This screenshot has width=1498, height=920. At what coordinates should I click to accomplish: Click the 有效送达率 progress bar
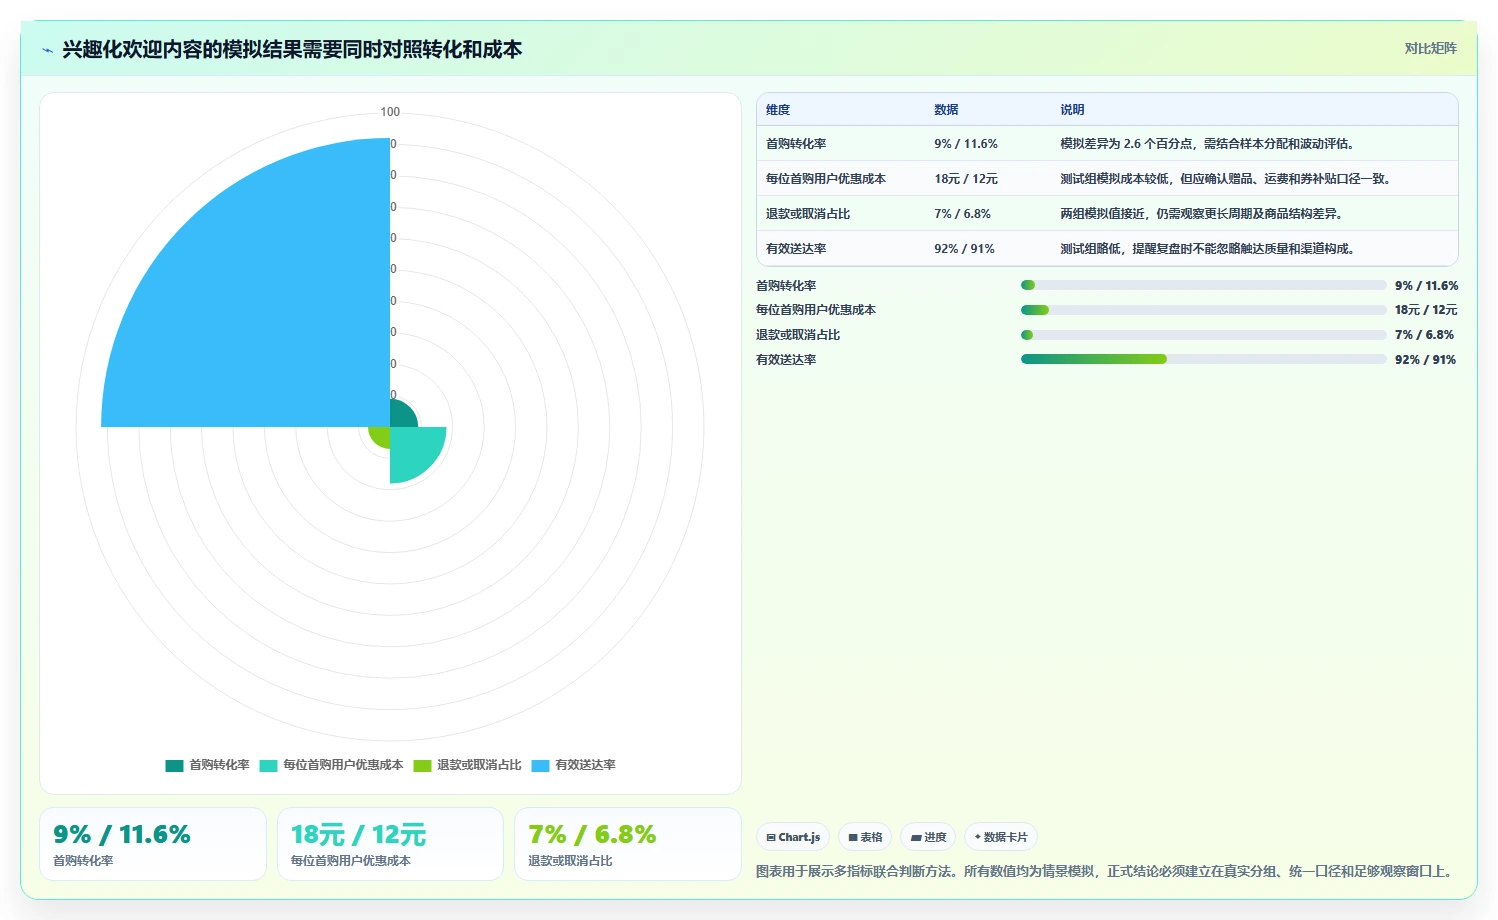(1204, 359)
